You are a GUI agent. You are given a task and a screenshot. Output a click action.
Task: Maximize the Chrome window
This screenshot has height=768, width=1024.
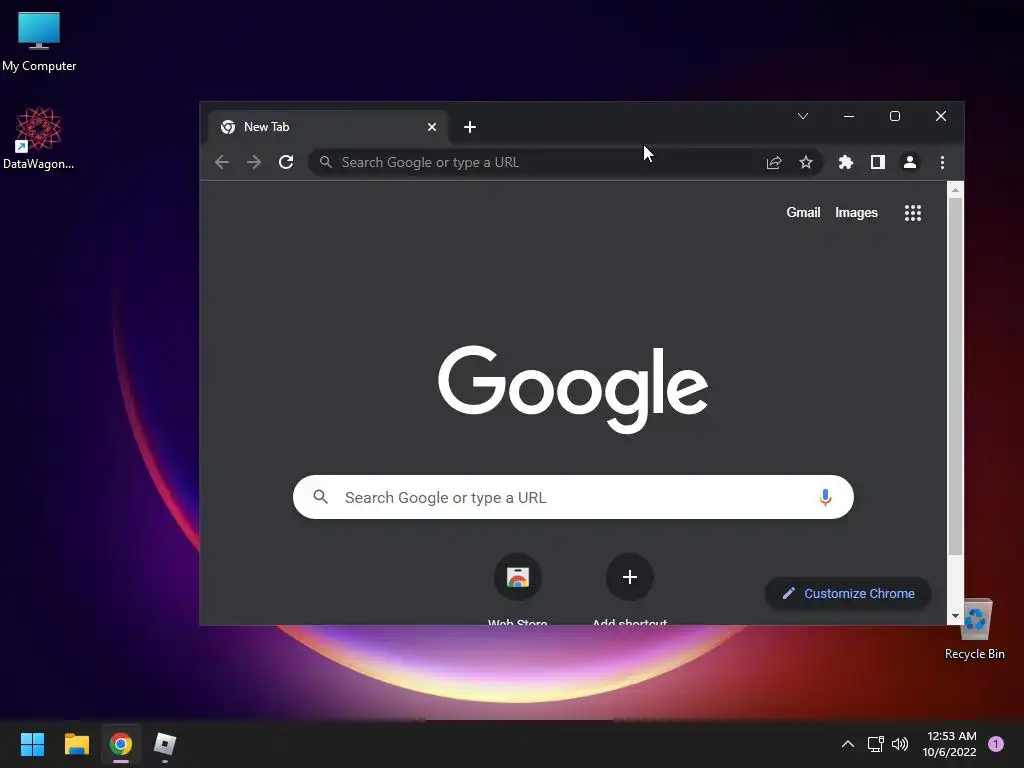tap(895, 116)
